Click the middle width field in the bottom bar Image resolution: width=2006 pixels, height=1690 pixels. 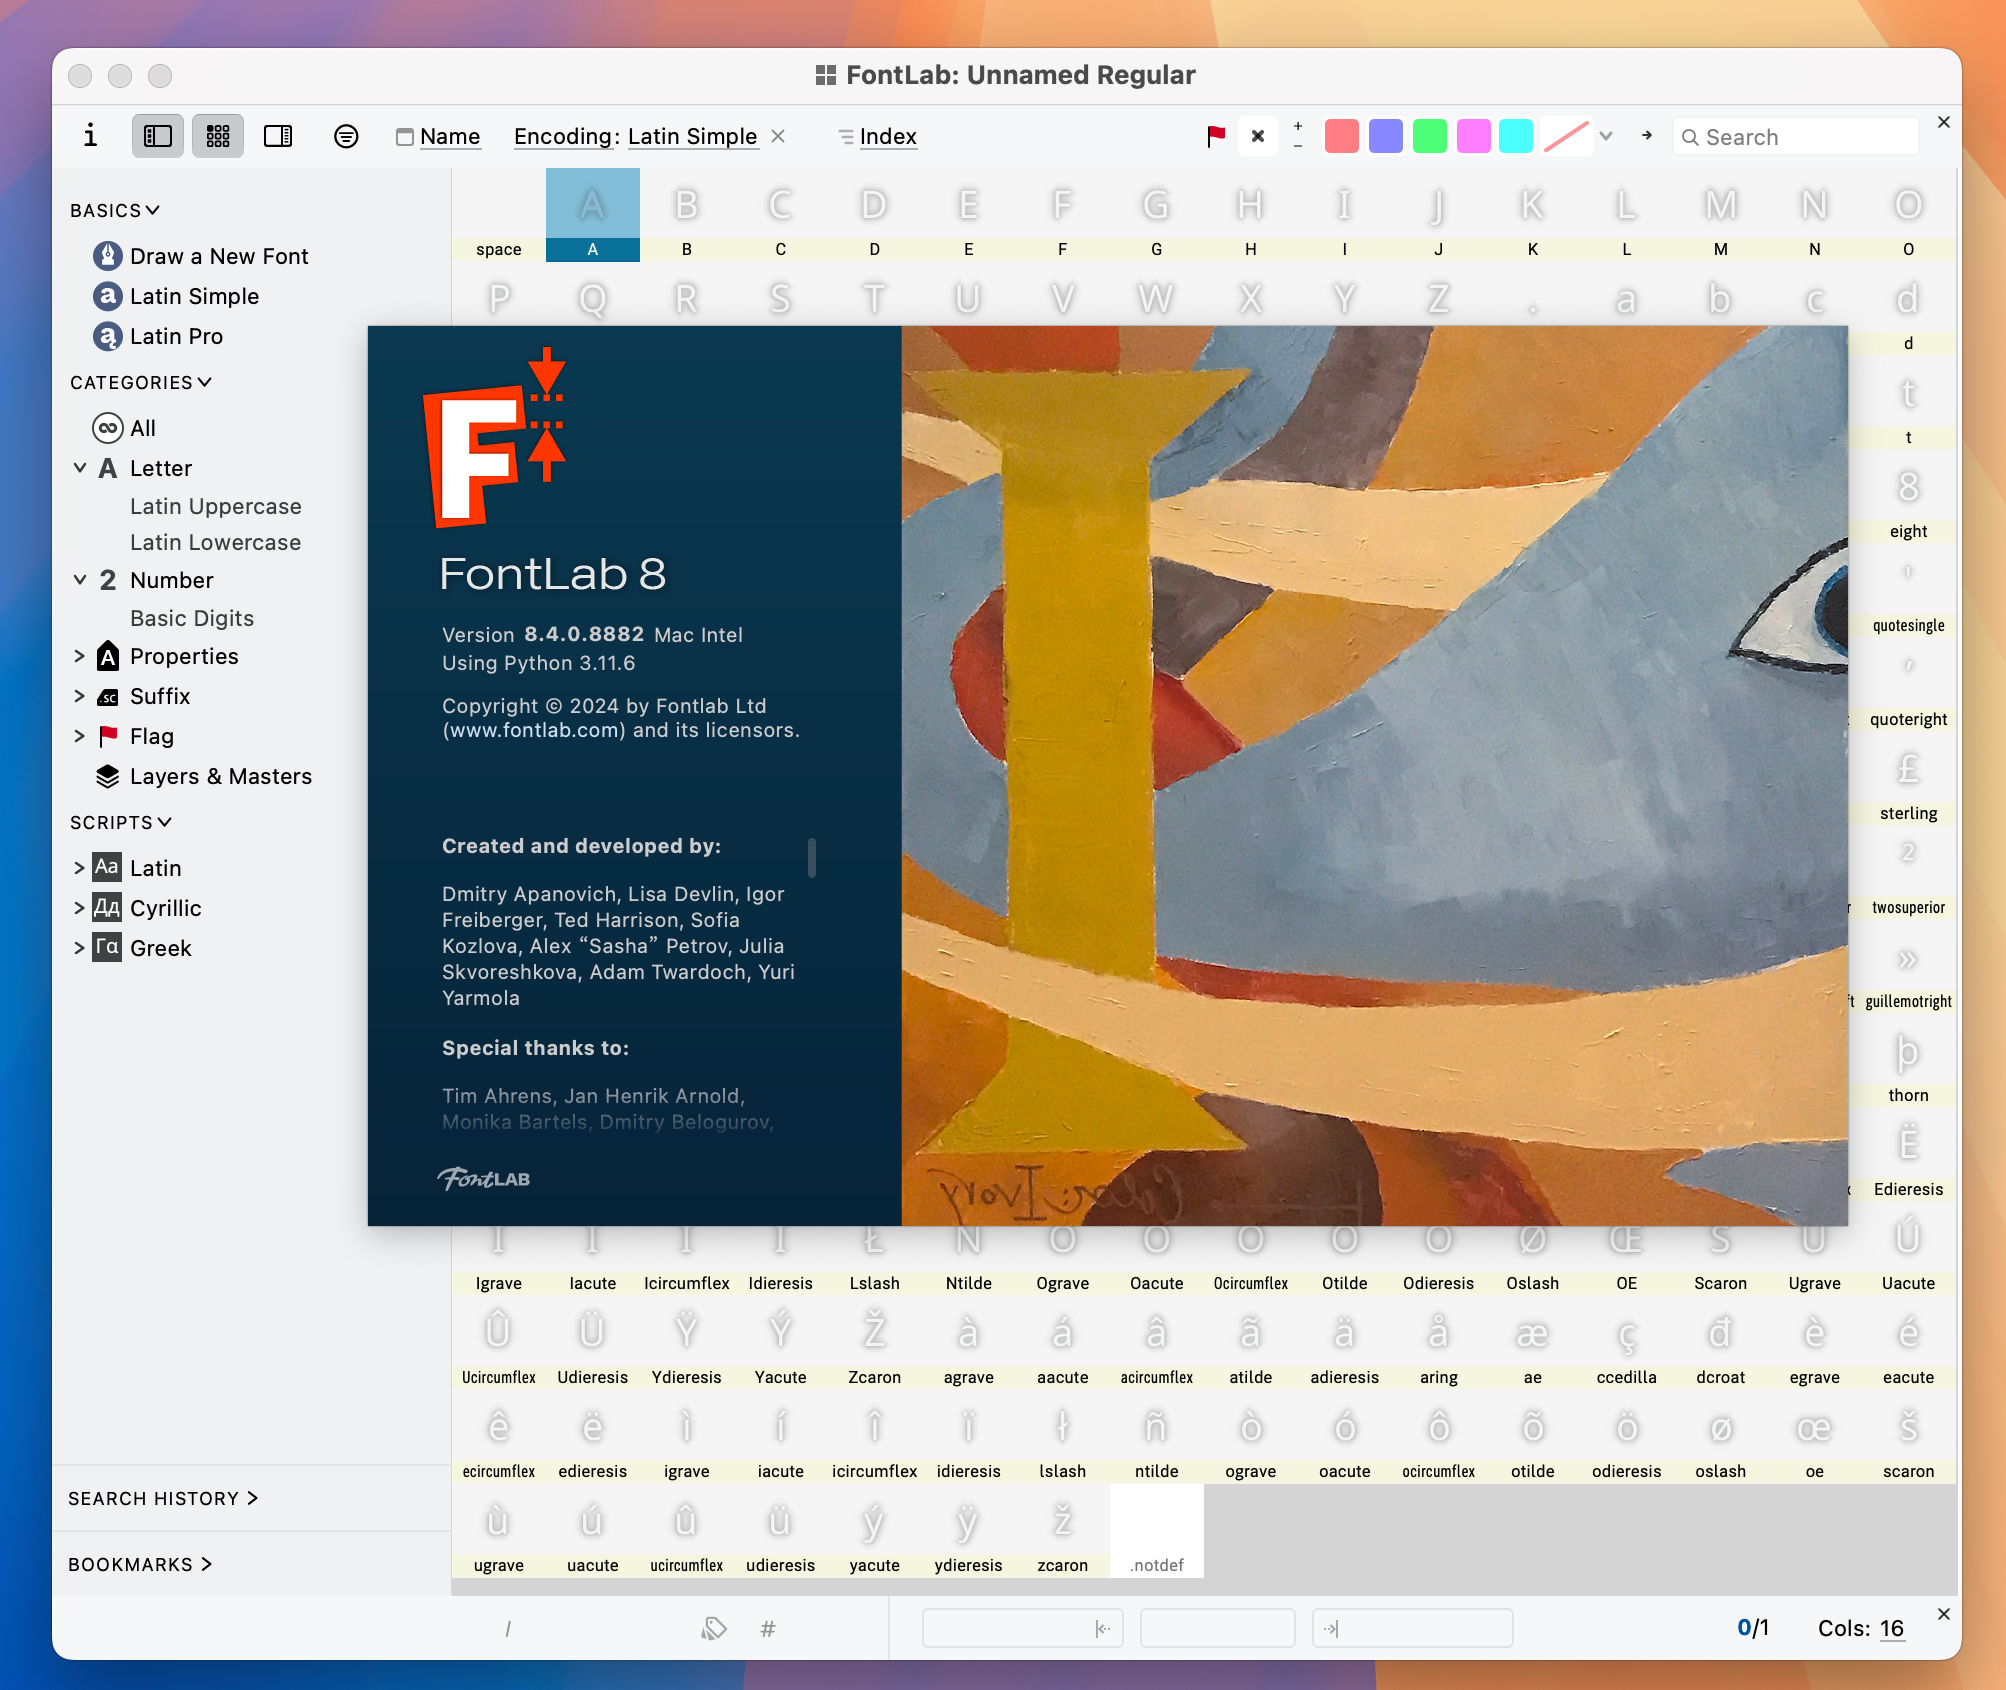click(1218, 1628)
